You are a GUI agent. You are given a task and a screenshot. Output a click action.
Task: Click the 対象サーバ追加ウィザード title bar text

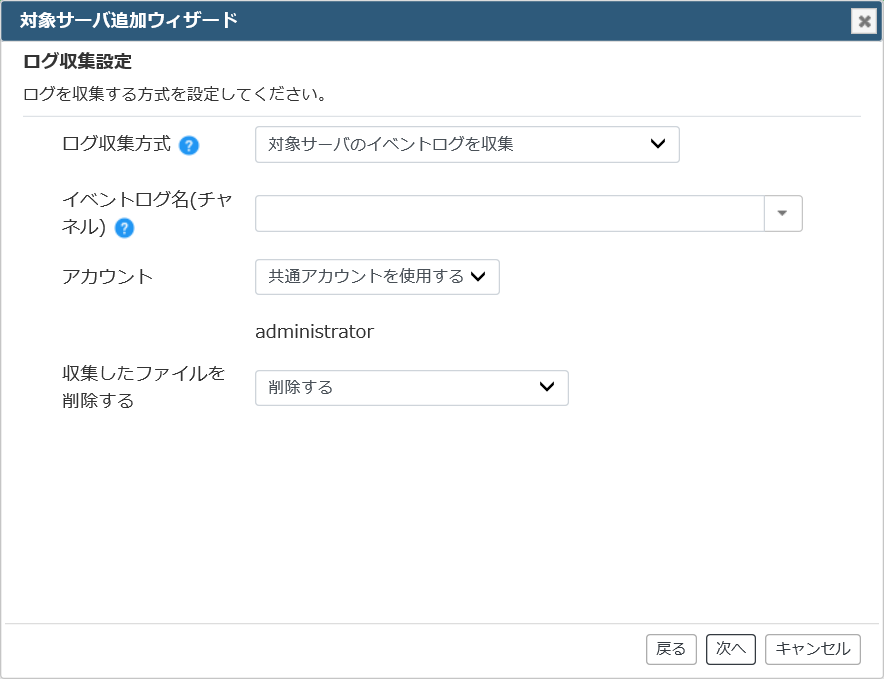129,20
